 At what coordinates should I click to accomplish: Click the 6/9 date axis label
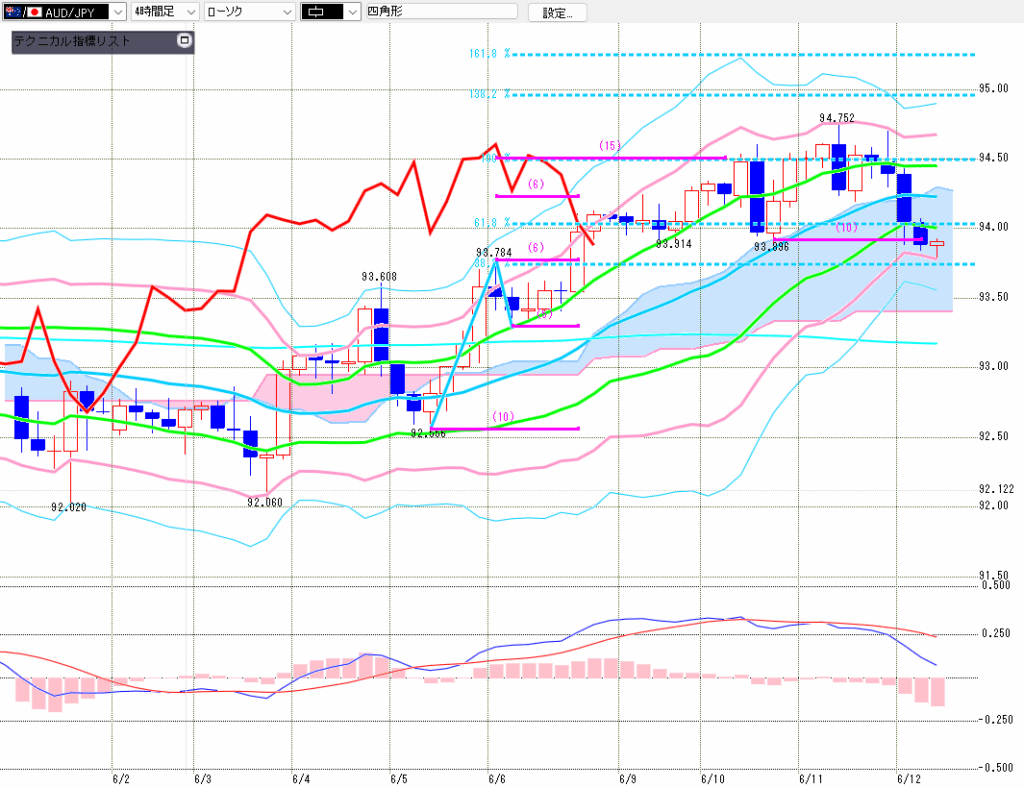628,779
